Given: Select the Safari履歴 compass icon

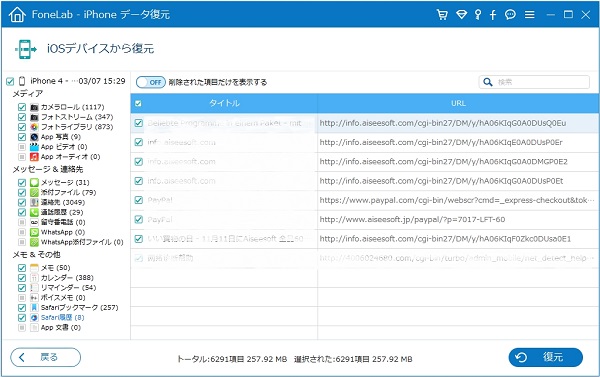Looking at the screenshot, I should point(34,318).
